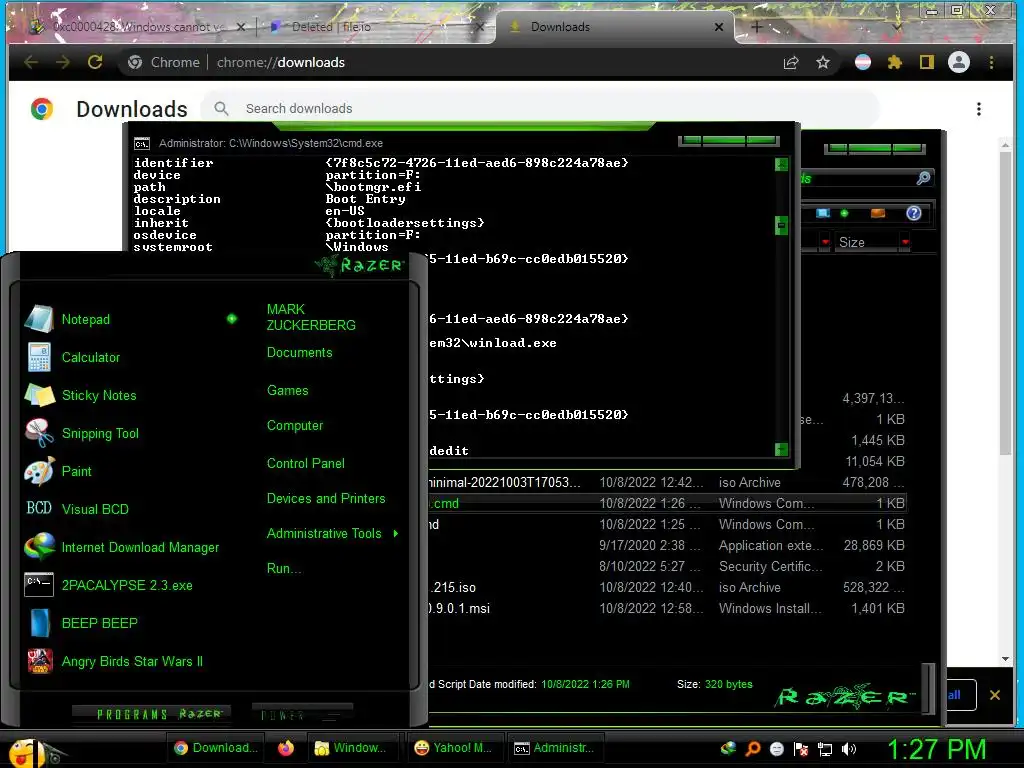Click the orange magnifier tray icon
This screenshot has width=1024, height=768.
753,749
